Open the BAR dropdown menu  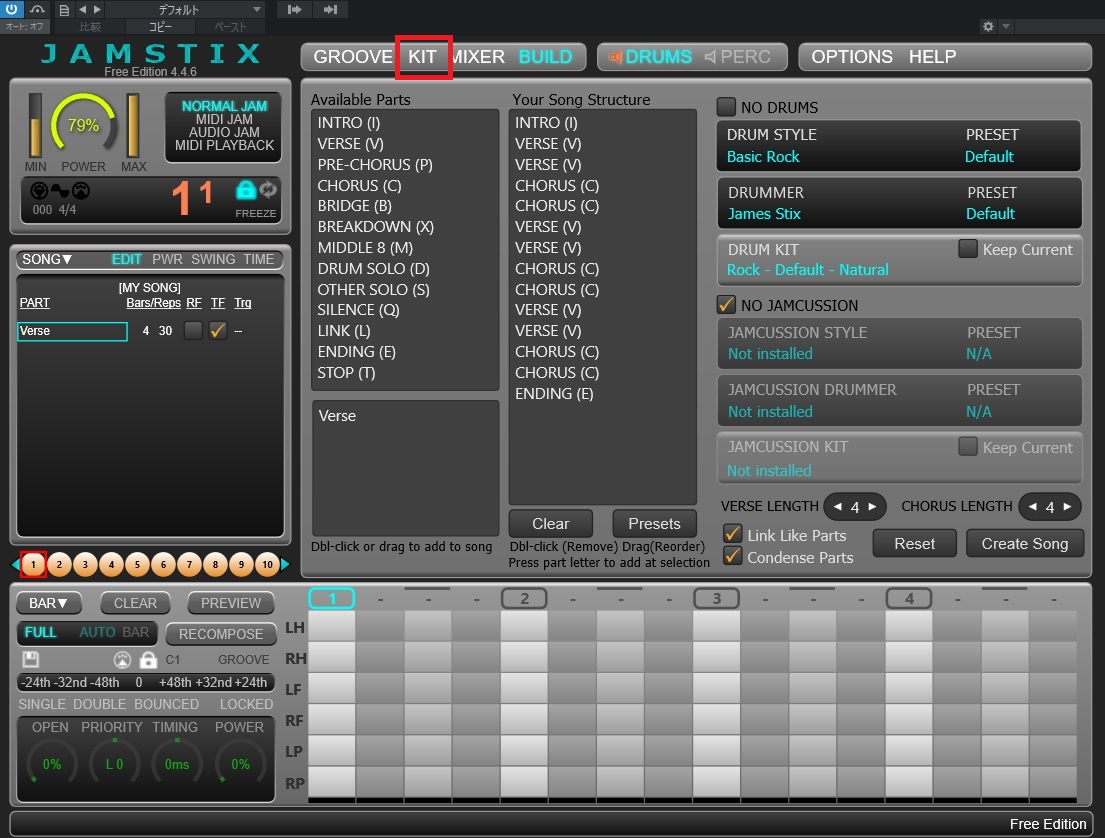coord(48,603)
